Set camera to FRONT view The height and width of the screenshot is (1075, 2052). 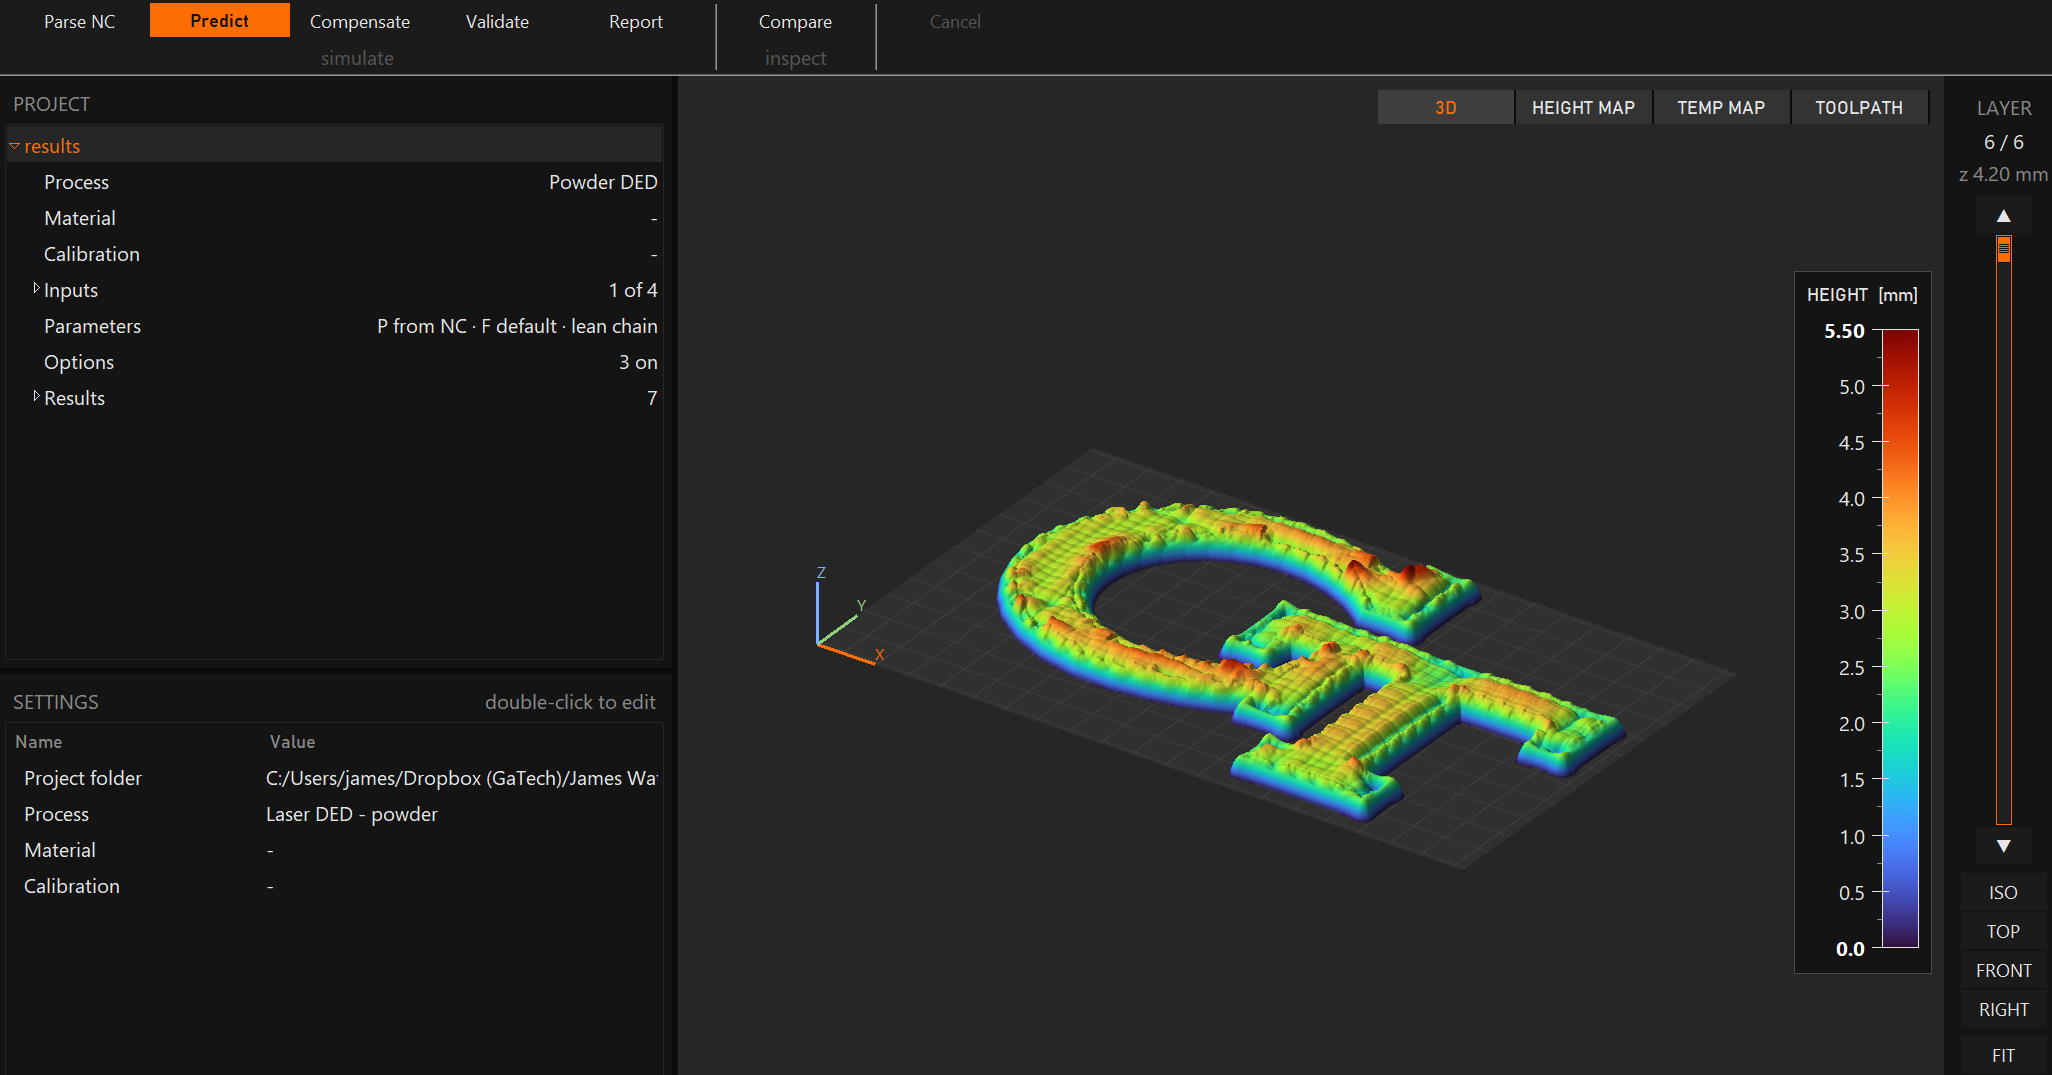coord(2003,970)
